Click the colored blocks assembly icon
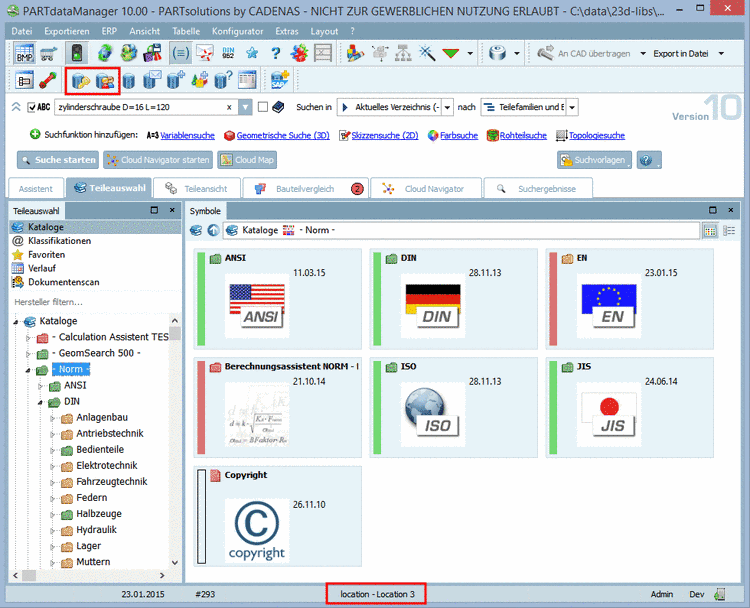This screenshot has height=608, width=750. tap(355, 53)
